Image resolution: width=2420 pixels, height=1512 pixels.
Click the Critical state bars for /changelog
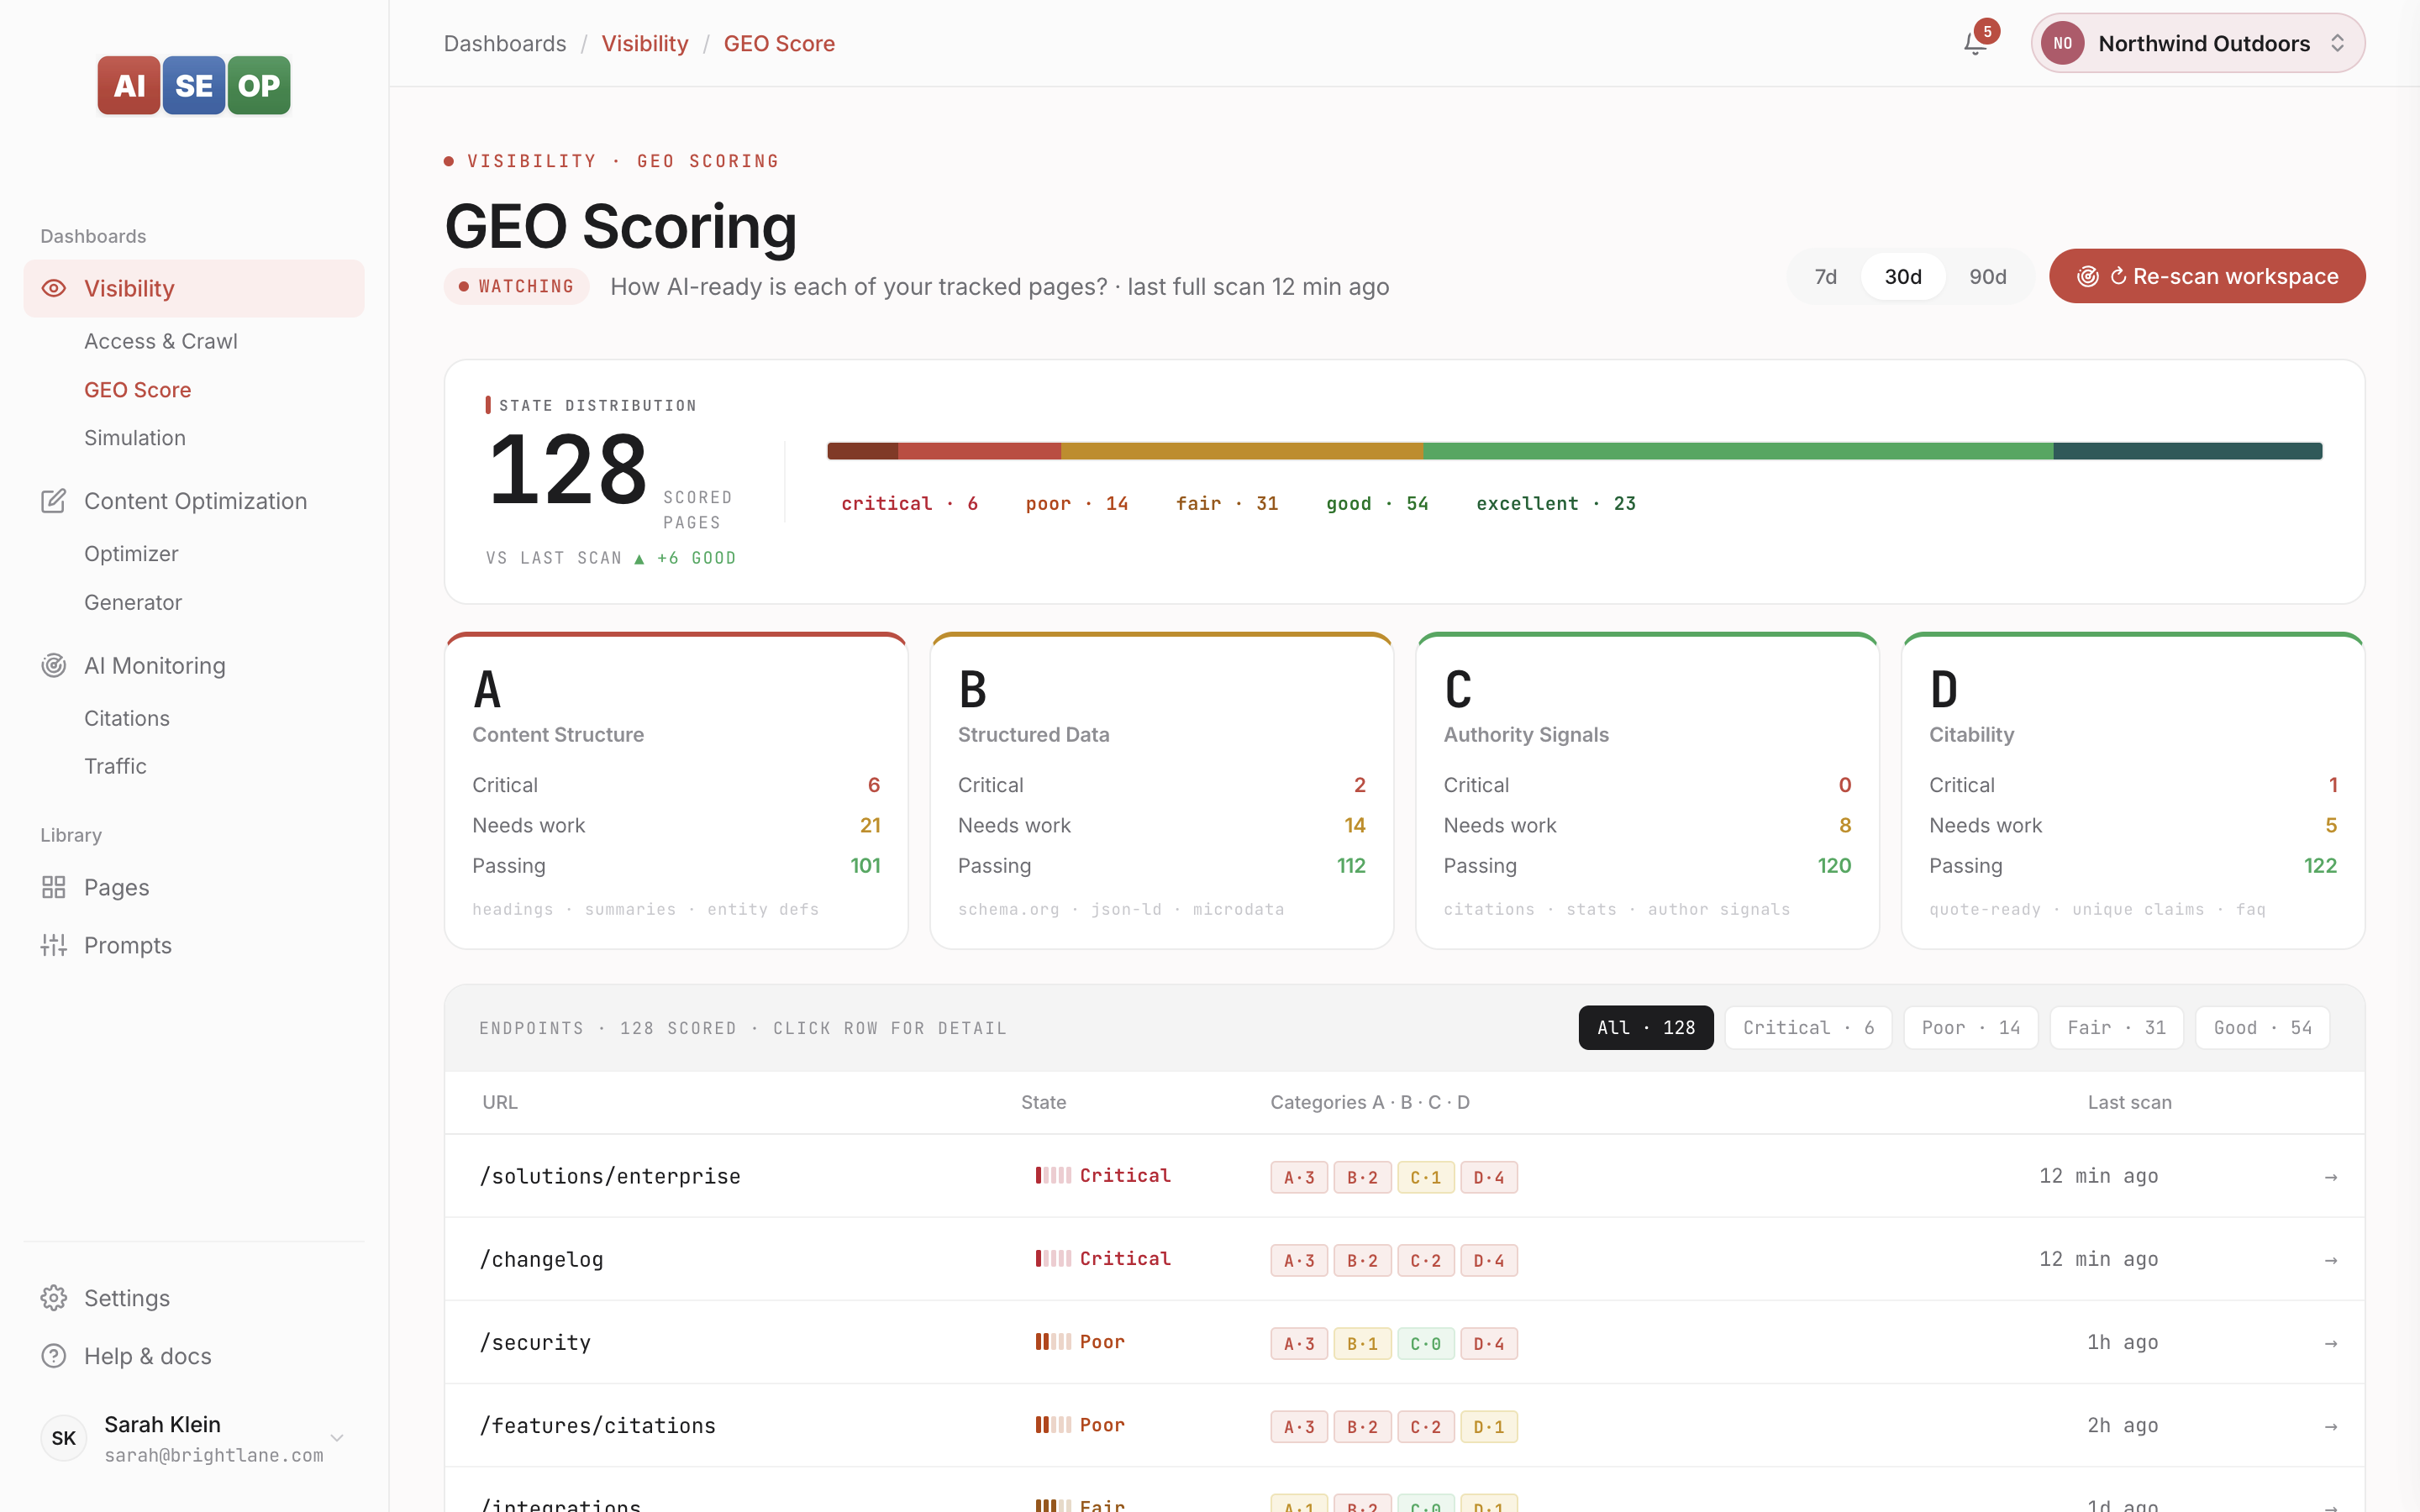point(1053,1259)
